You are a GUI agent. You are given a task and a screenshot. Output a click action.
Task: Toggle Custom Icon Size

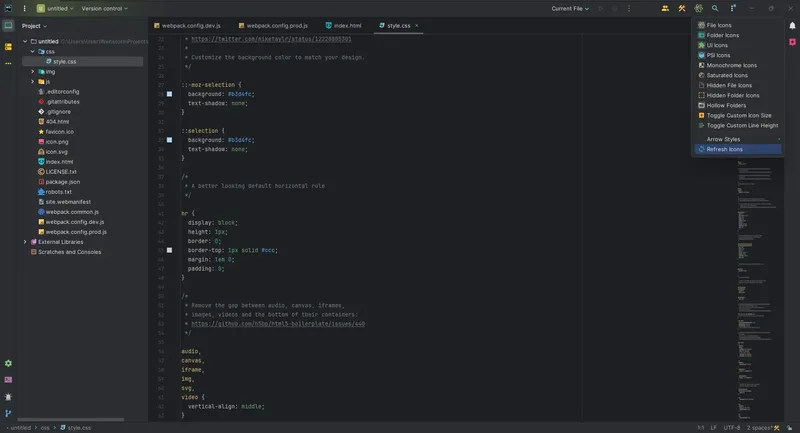pos(738,115)
